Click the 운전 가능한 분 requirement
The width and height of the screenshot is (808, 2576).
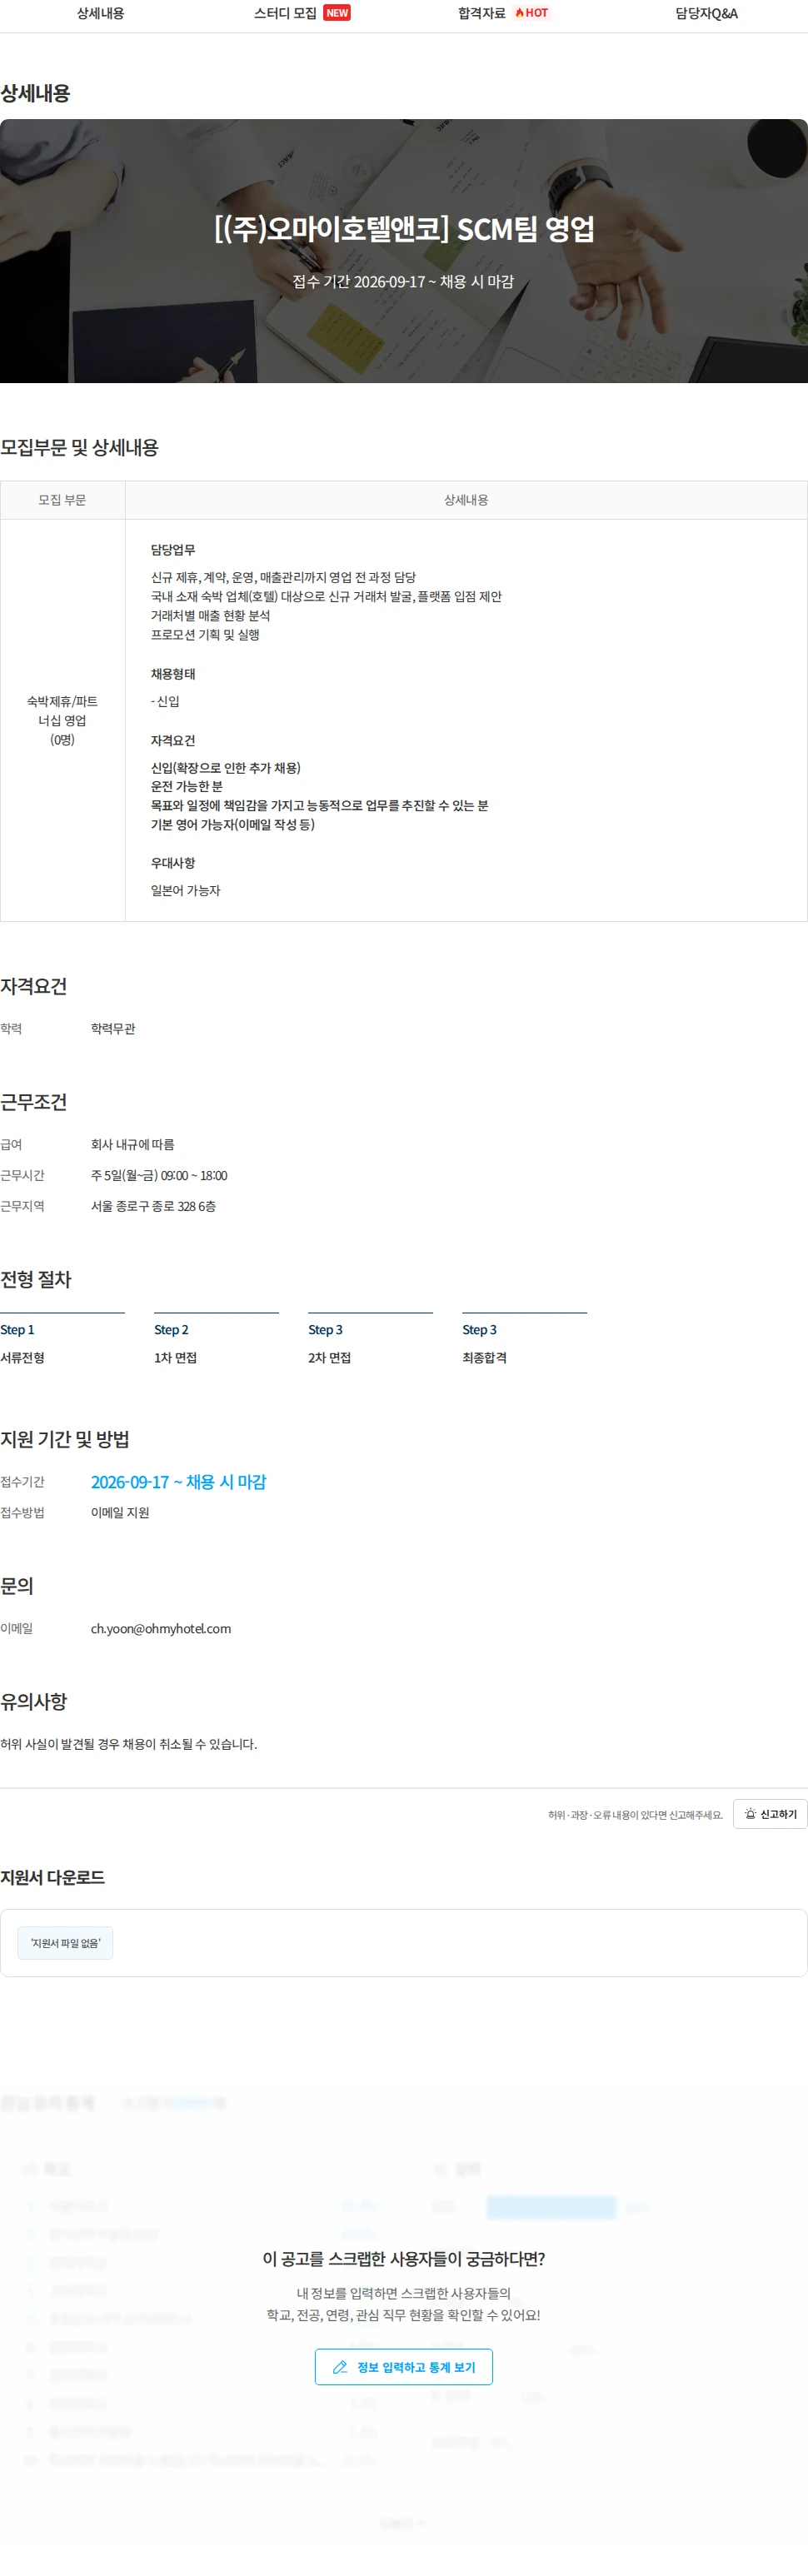click(187, 786)
